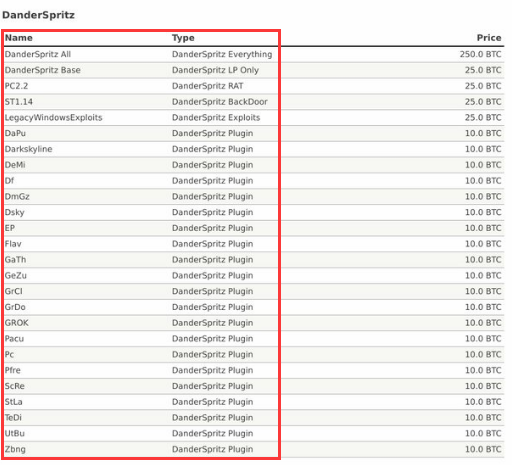Select the Pacu plugin name
The height and width of the screenshot is (465, 512).
coord(14,339)
